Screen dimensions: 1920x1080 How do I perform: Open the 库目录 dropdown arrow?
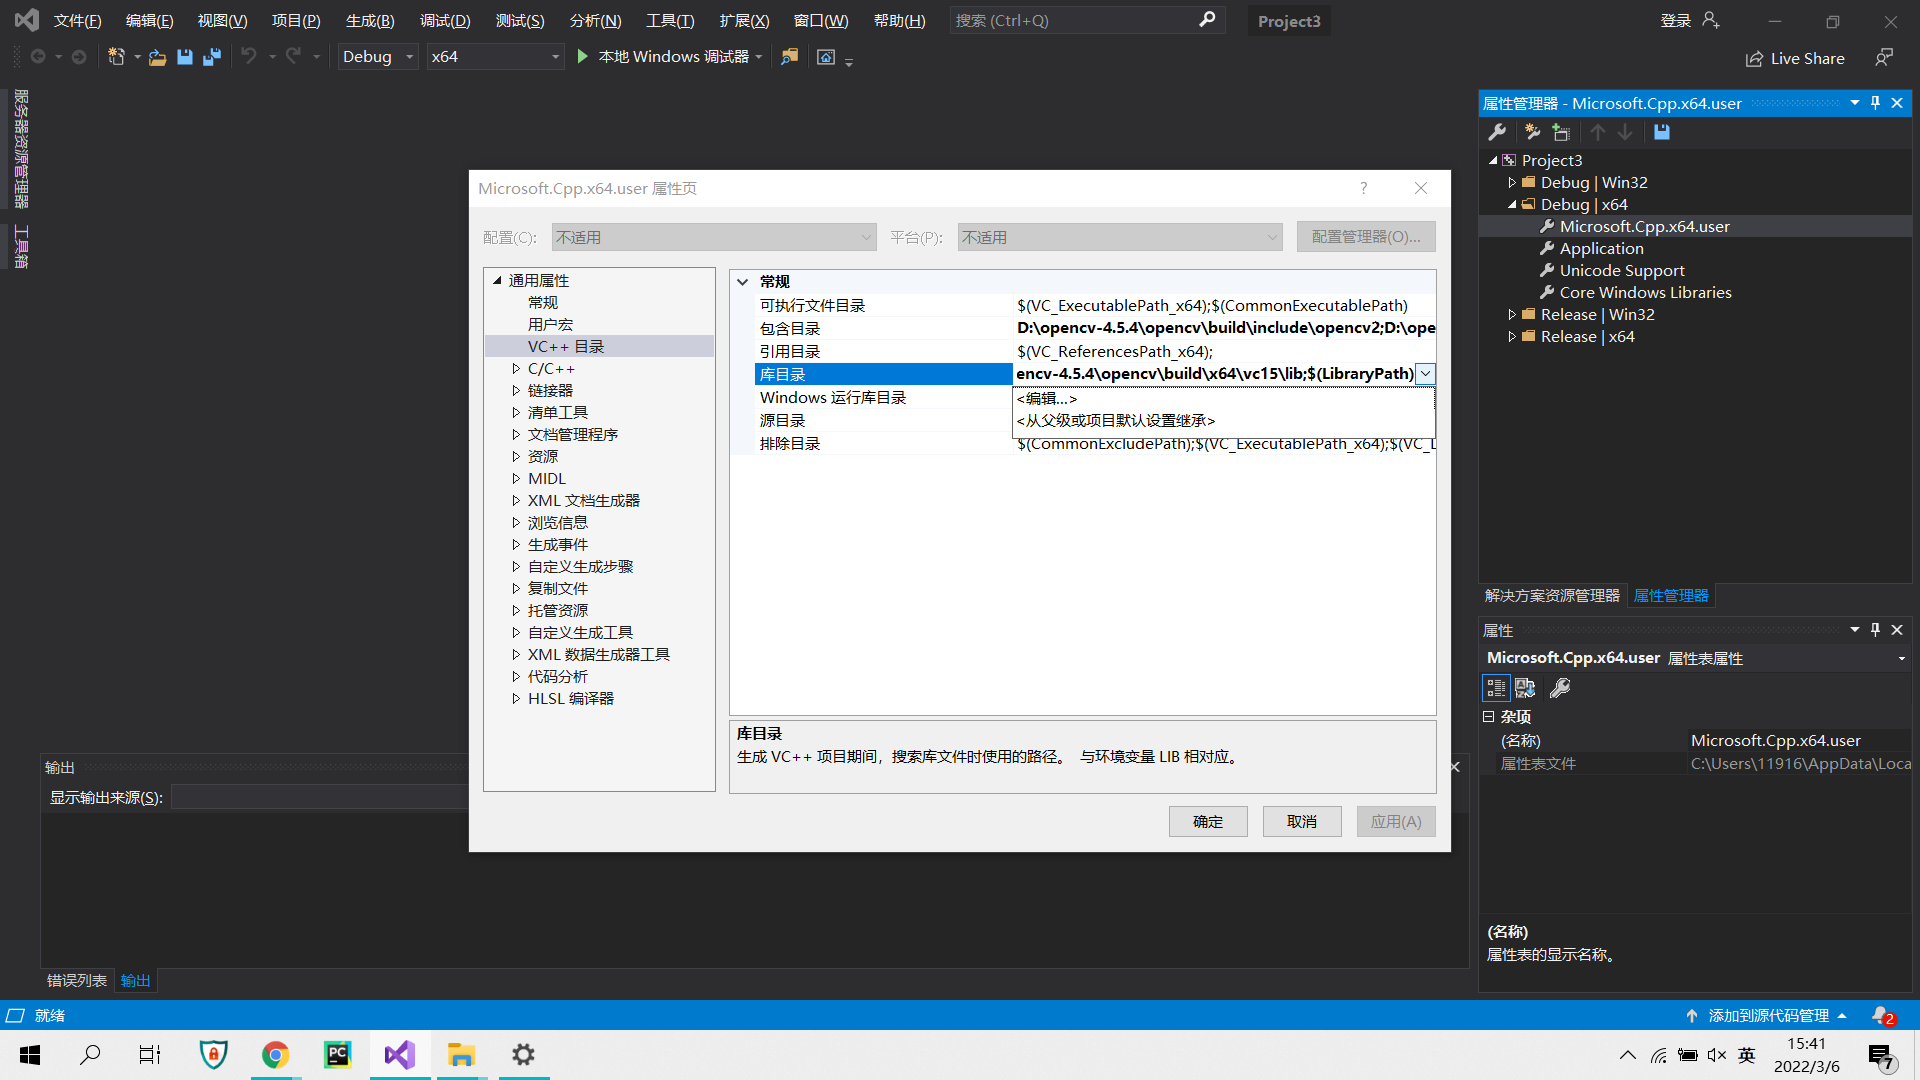click(x=1426, y=373)
